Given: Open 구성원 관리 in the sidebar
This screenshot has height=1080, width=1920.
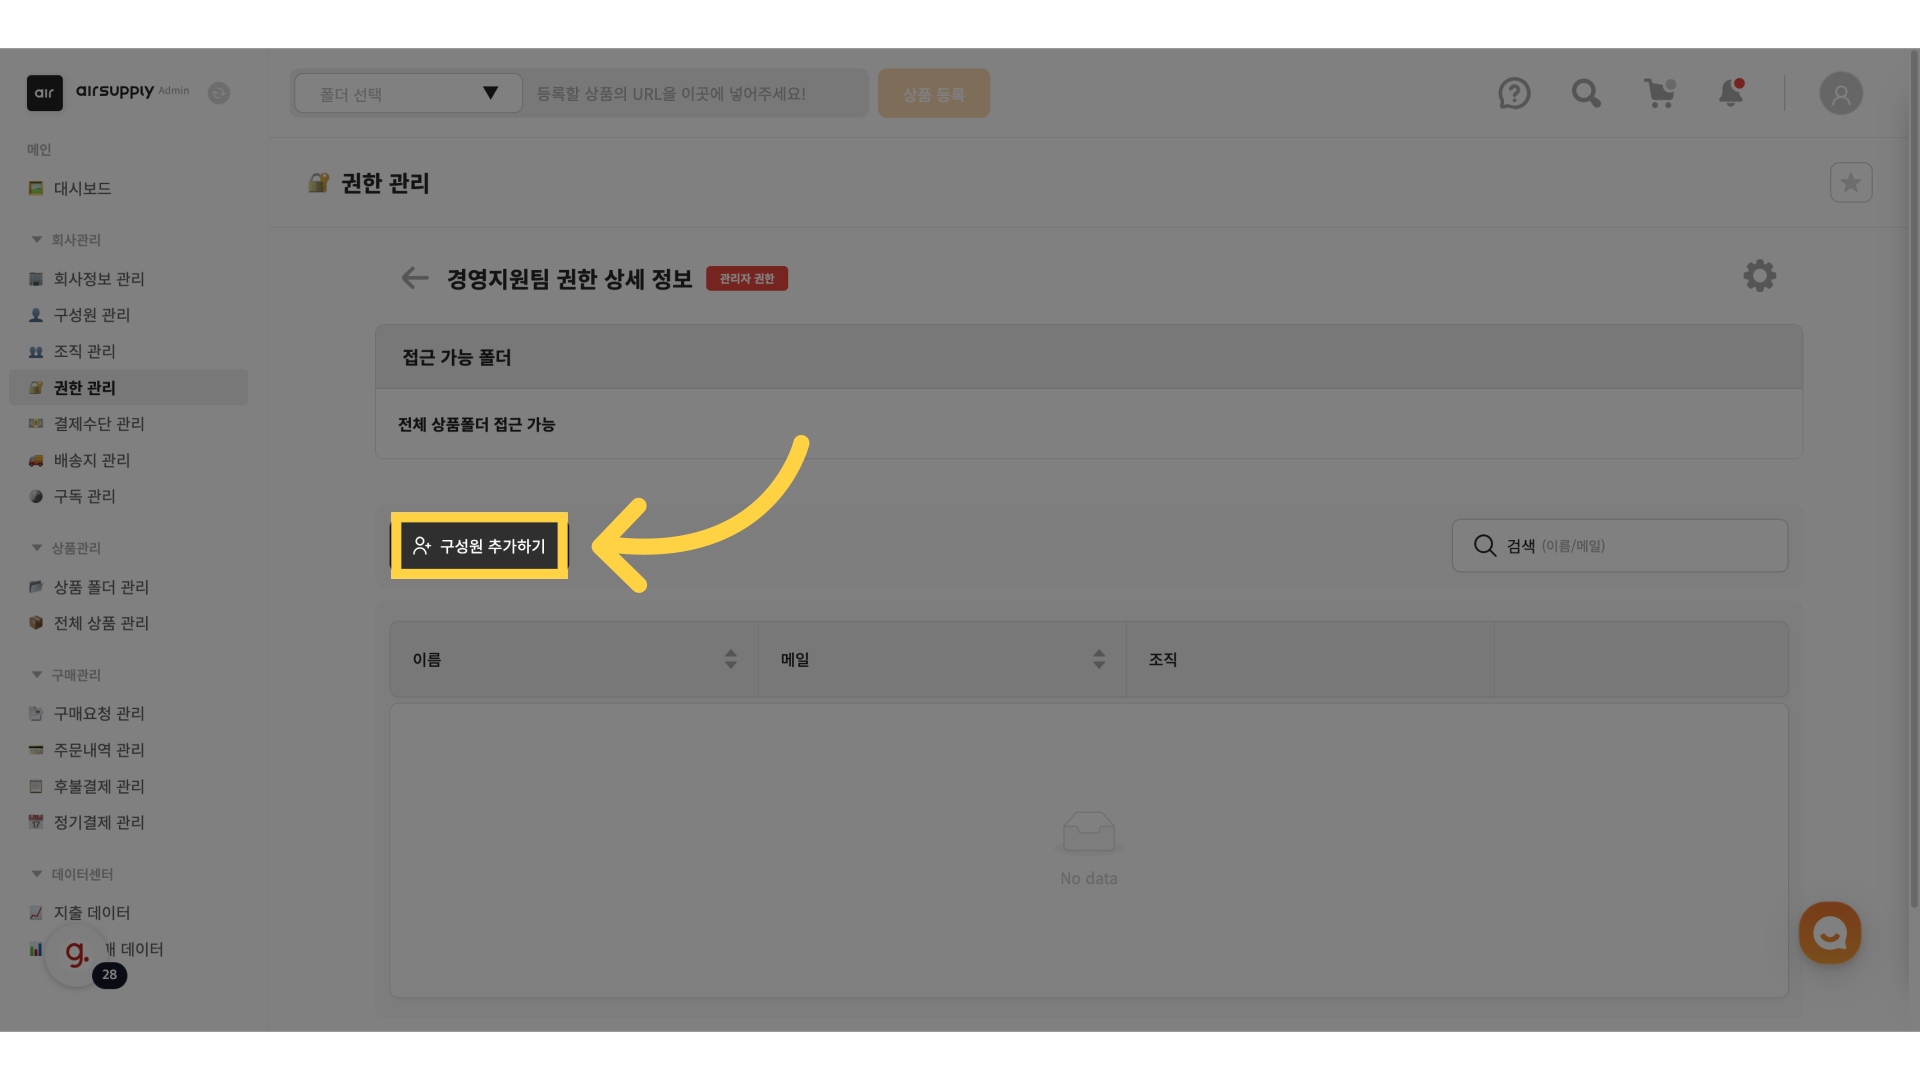Looking at the screenshot, I should point(92,315).
